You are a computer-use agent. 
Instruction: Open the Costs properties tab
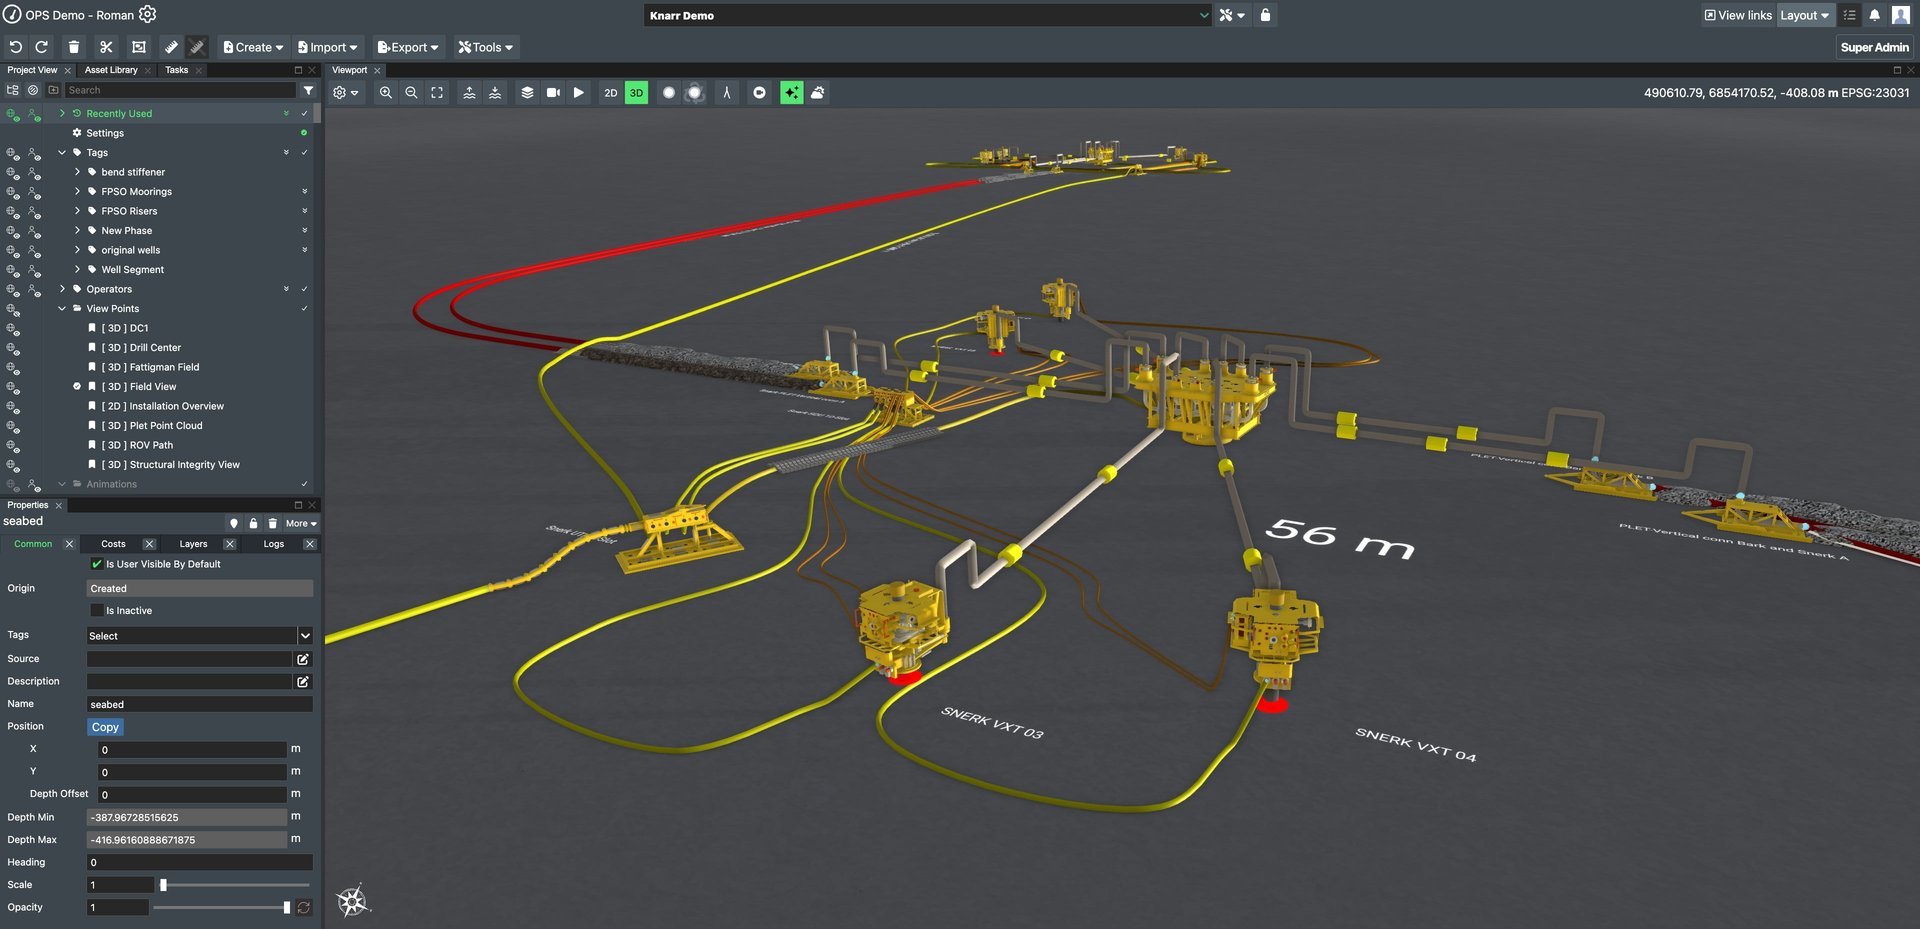pos(113,544)
